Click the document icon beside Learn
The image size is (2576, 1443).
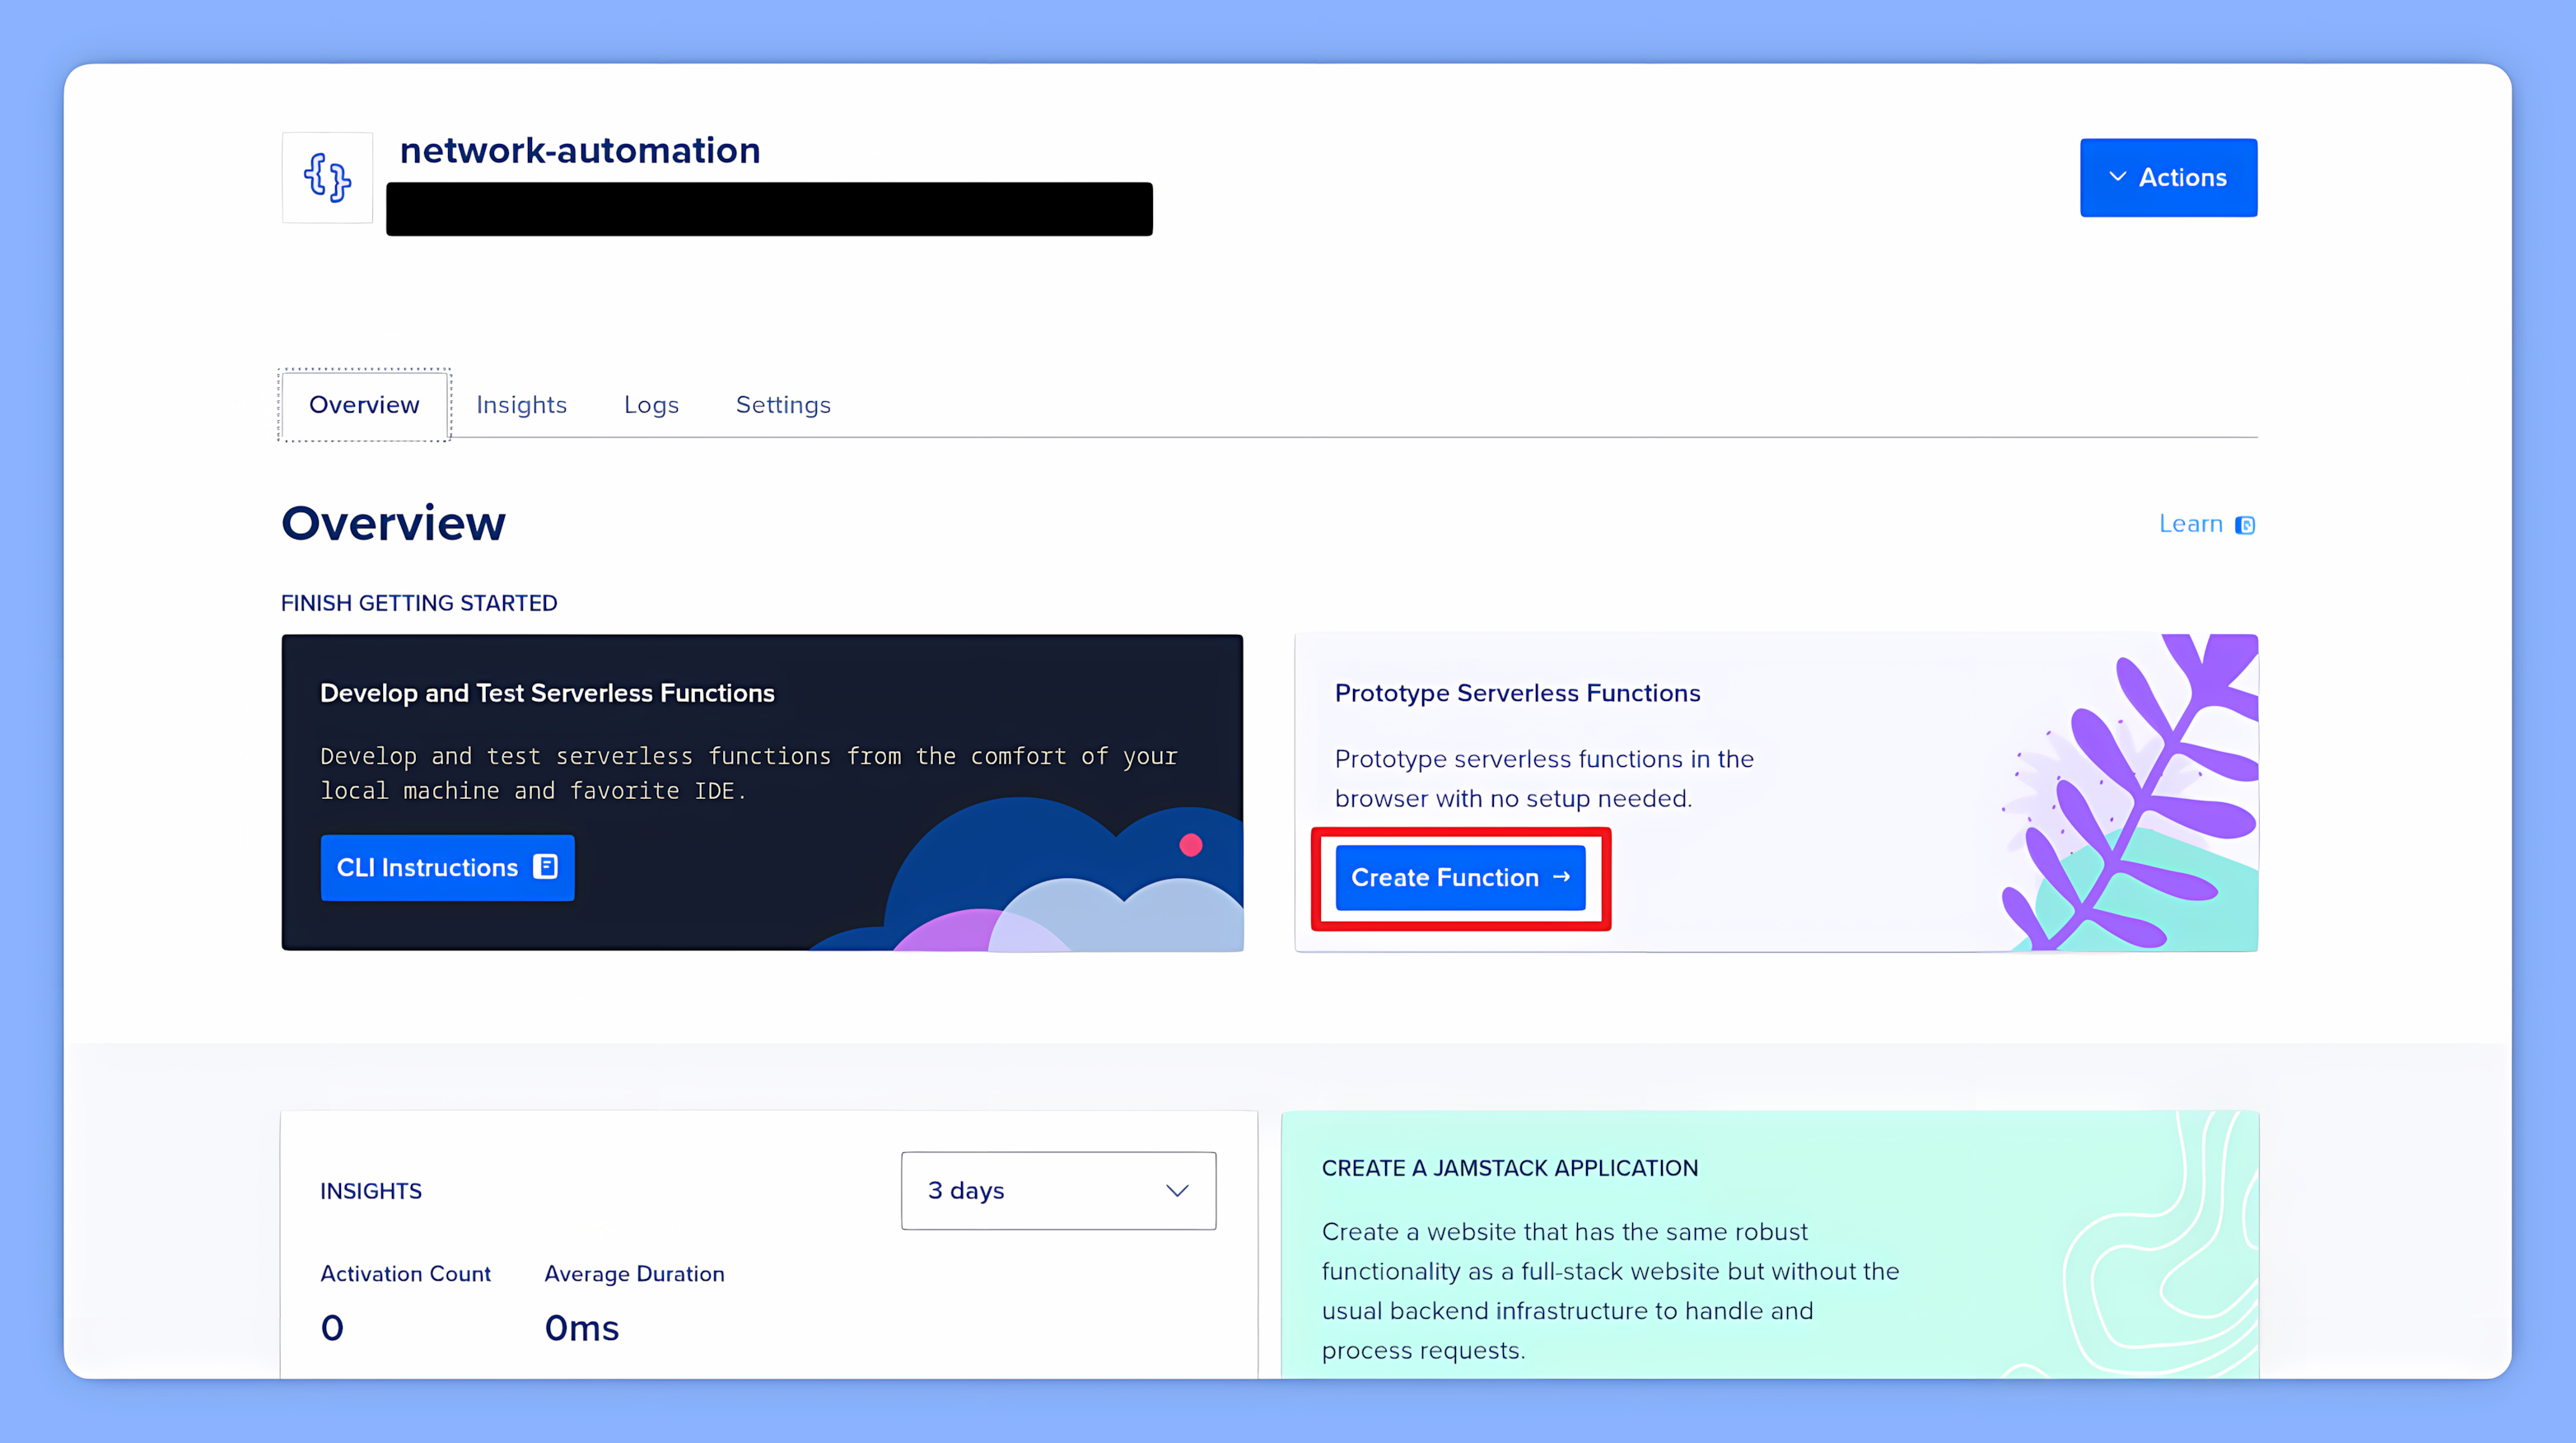click(x=2245, y=525)
